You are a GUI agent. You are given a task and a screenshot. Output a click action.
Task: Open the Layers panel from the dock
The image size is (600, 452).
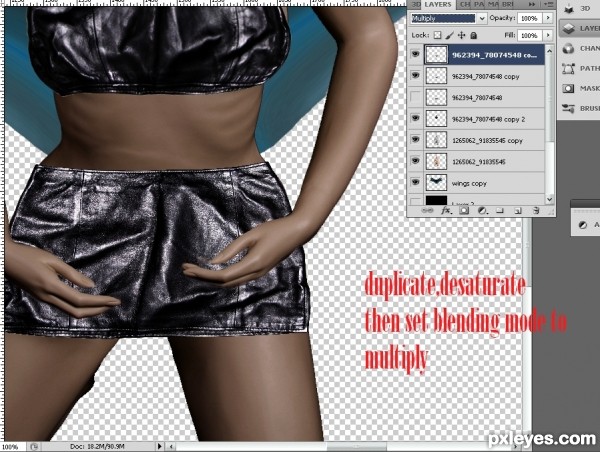coord(579,28)
